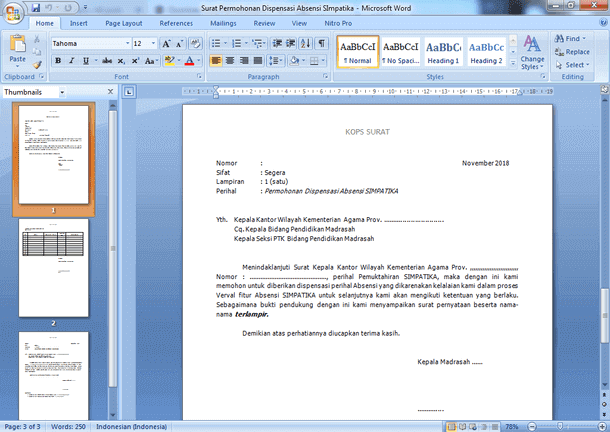Click the Bullets list icon
Image resolution: width=610 pixels, height=432 pixels.
coord(217,44)
